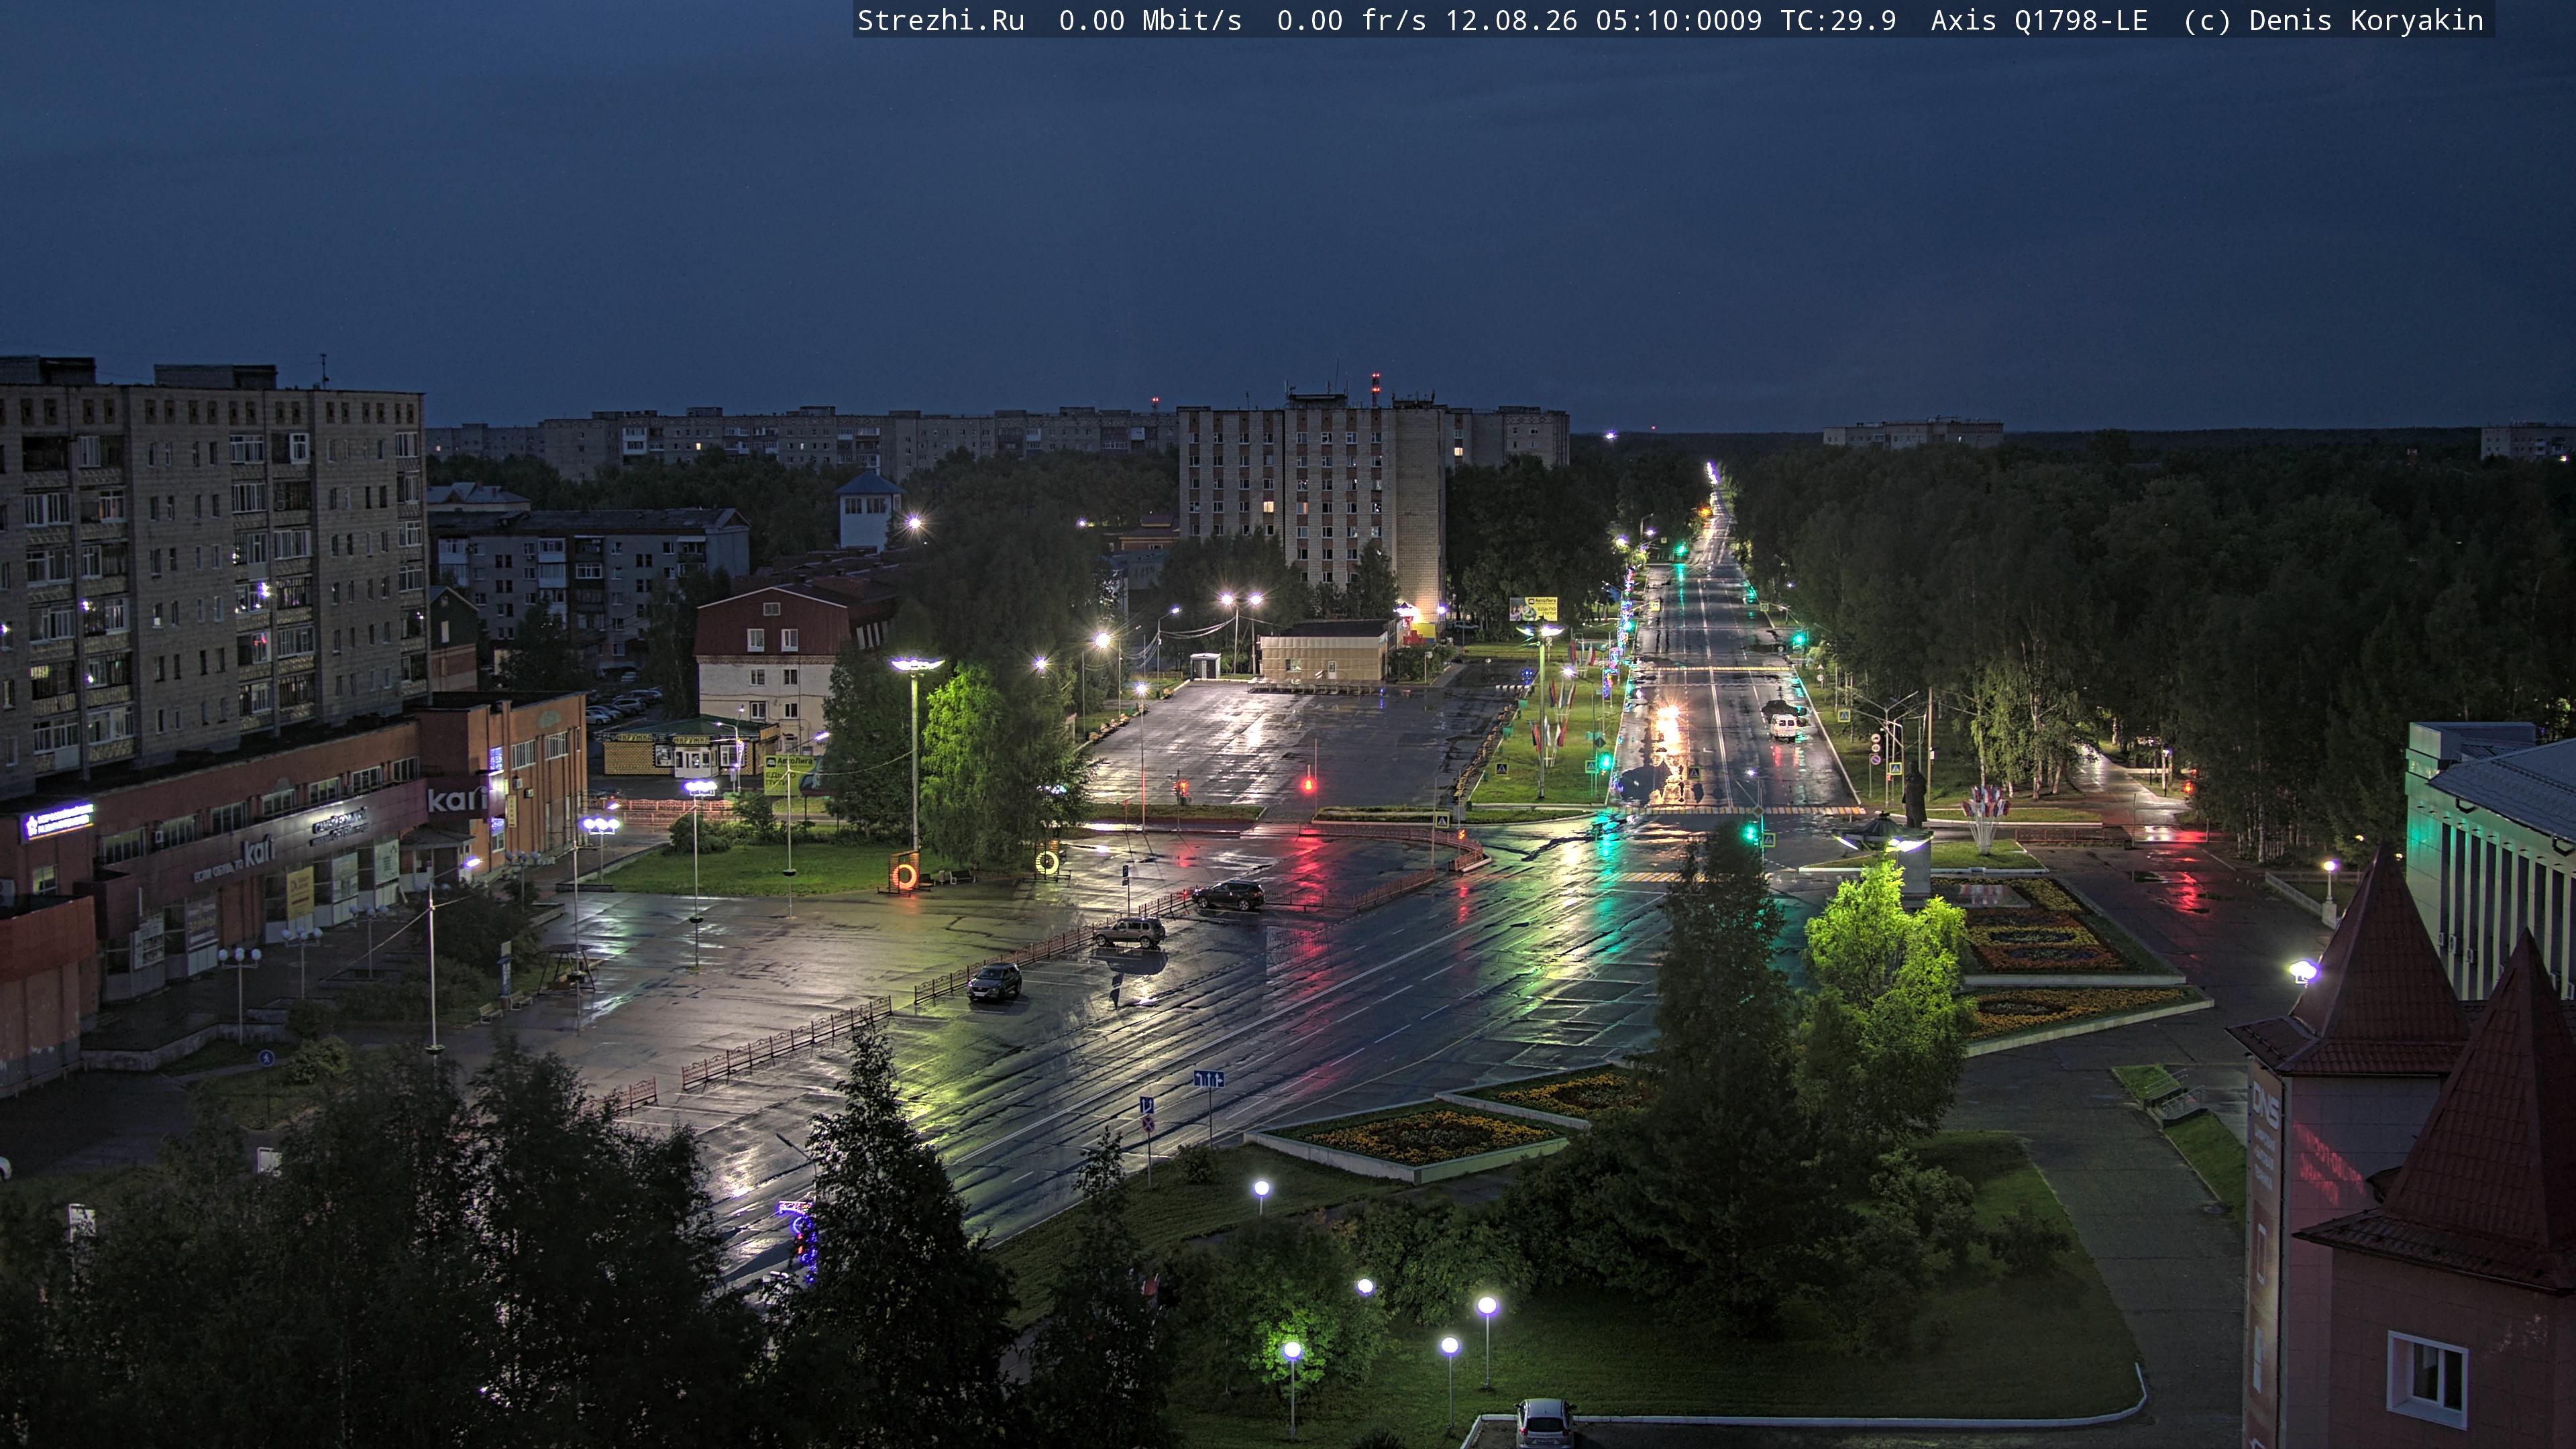Click the 0.00 fr/s frame rate value
Screen dimensions: 2576x1449
pos(1352,21)
